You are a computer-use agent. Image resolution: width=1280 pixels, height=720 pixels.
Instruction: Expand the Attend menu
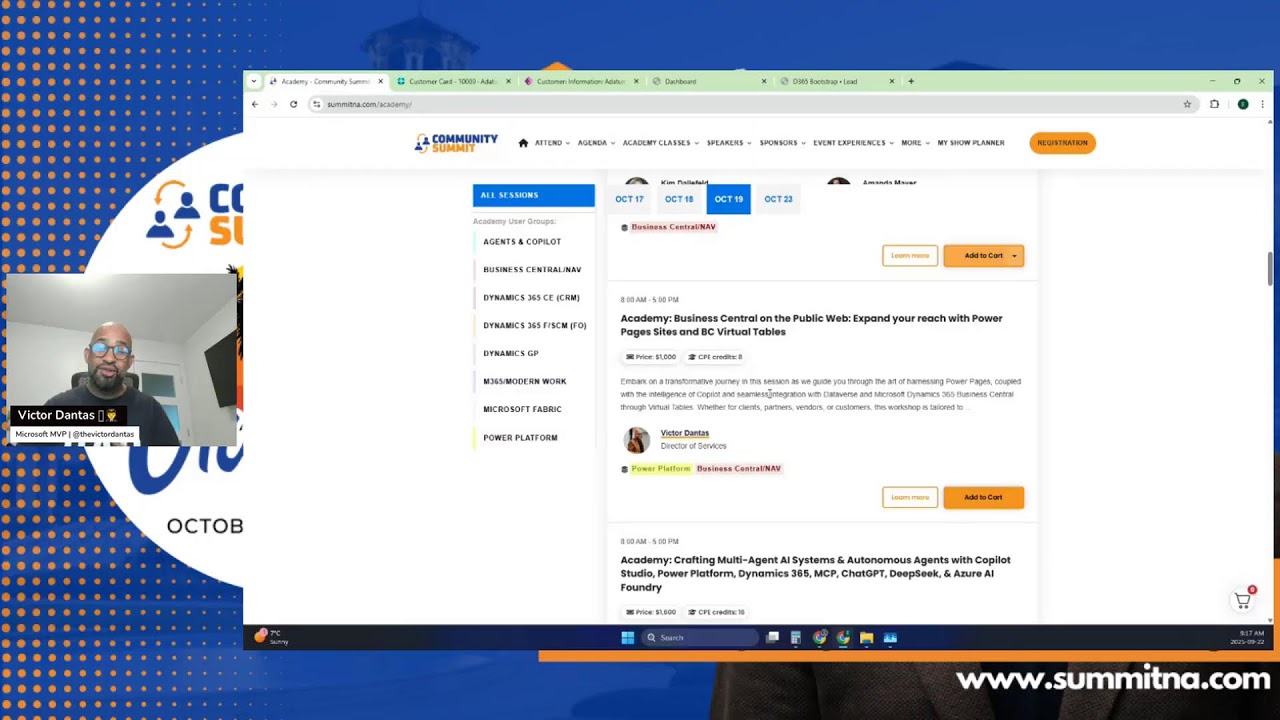552,143
